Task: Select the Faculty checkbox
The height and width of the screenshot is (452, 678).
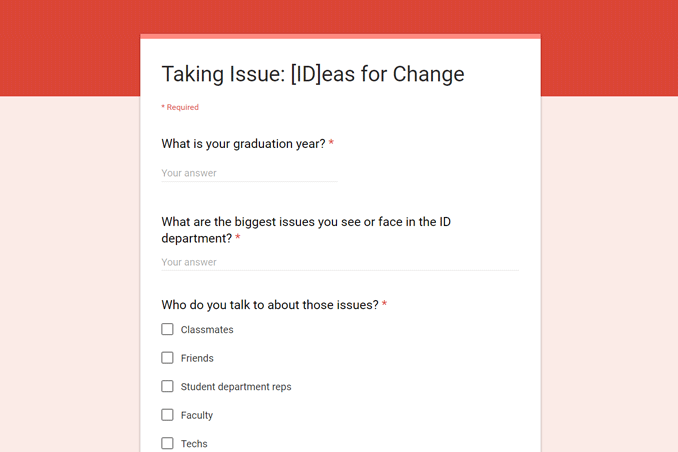Action: point(167,415)
